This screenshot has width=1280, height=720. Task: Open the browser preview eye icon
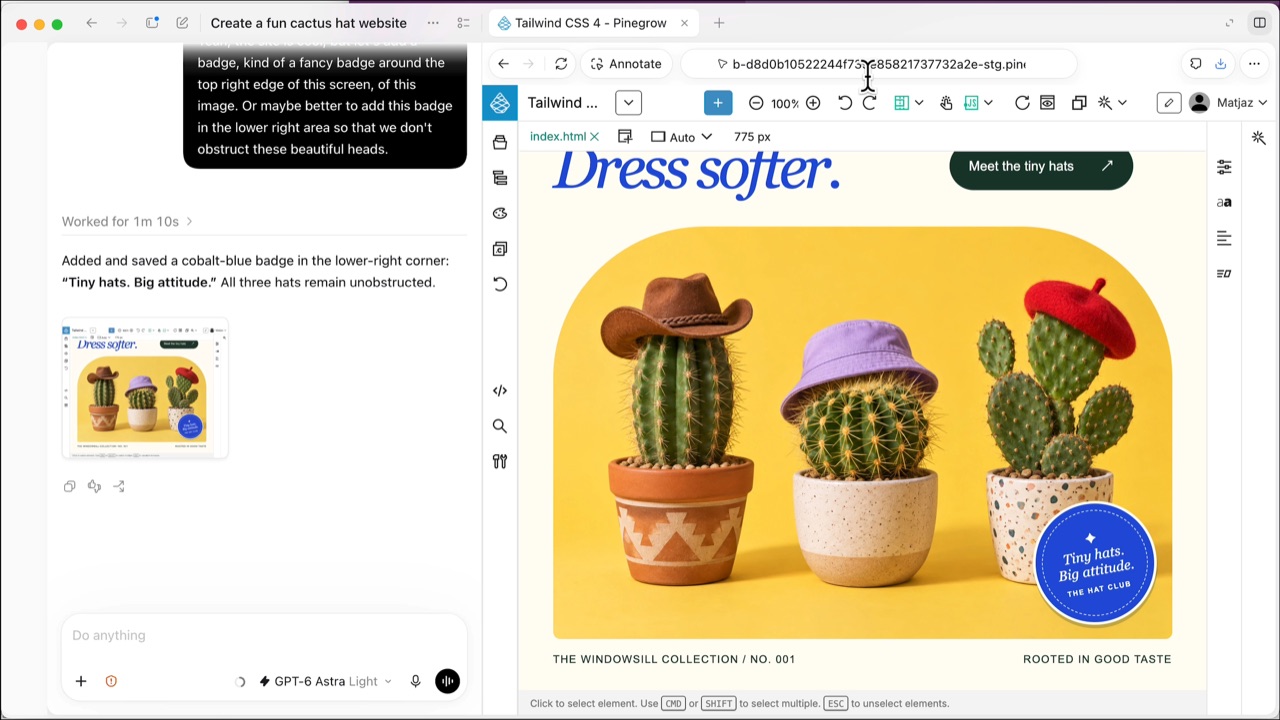1047,103
